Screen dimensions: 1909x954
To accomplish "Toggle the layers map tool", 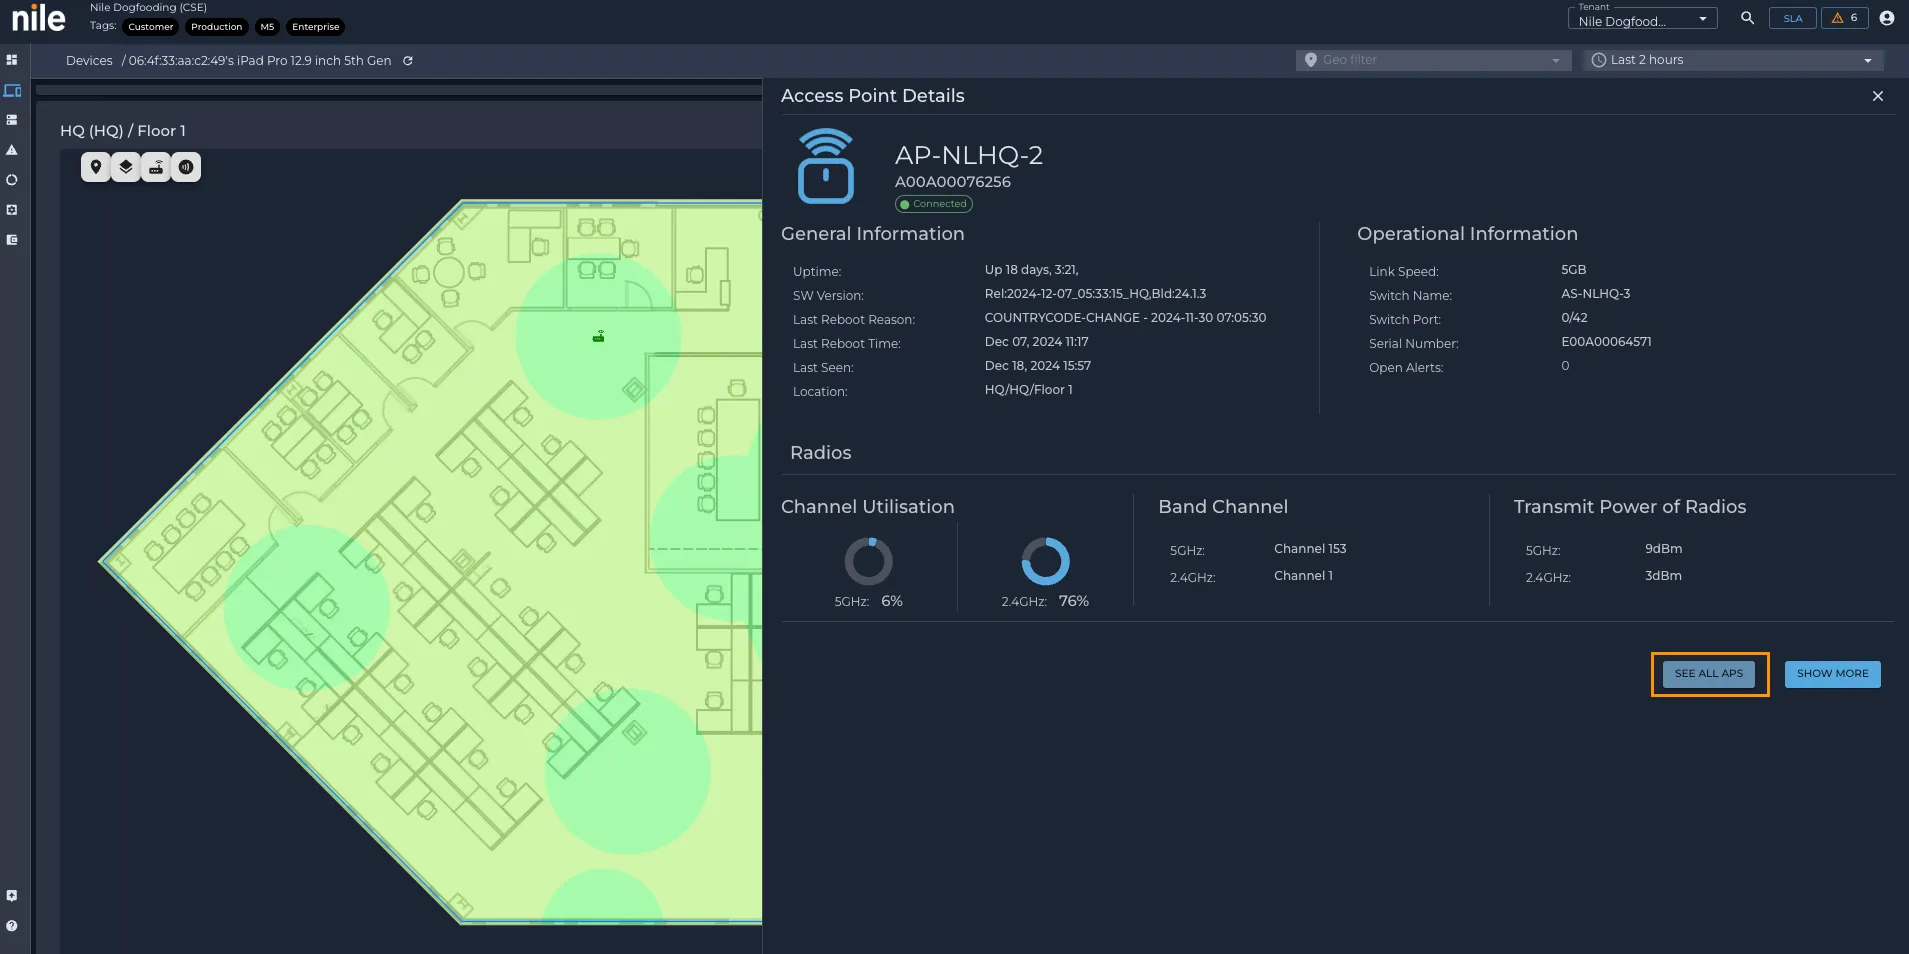I will 126,167.
